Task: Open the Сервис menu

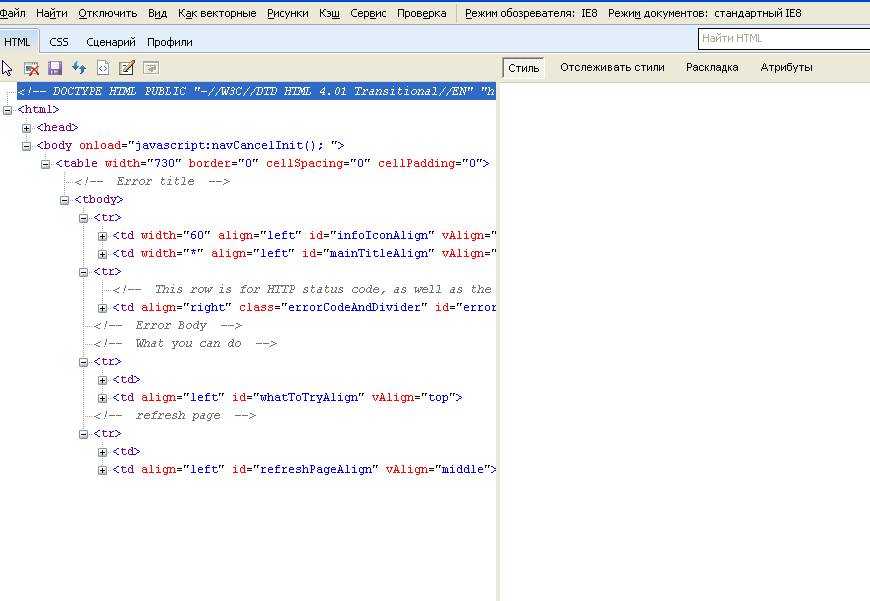Action: (368, 13)
